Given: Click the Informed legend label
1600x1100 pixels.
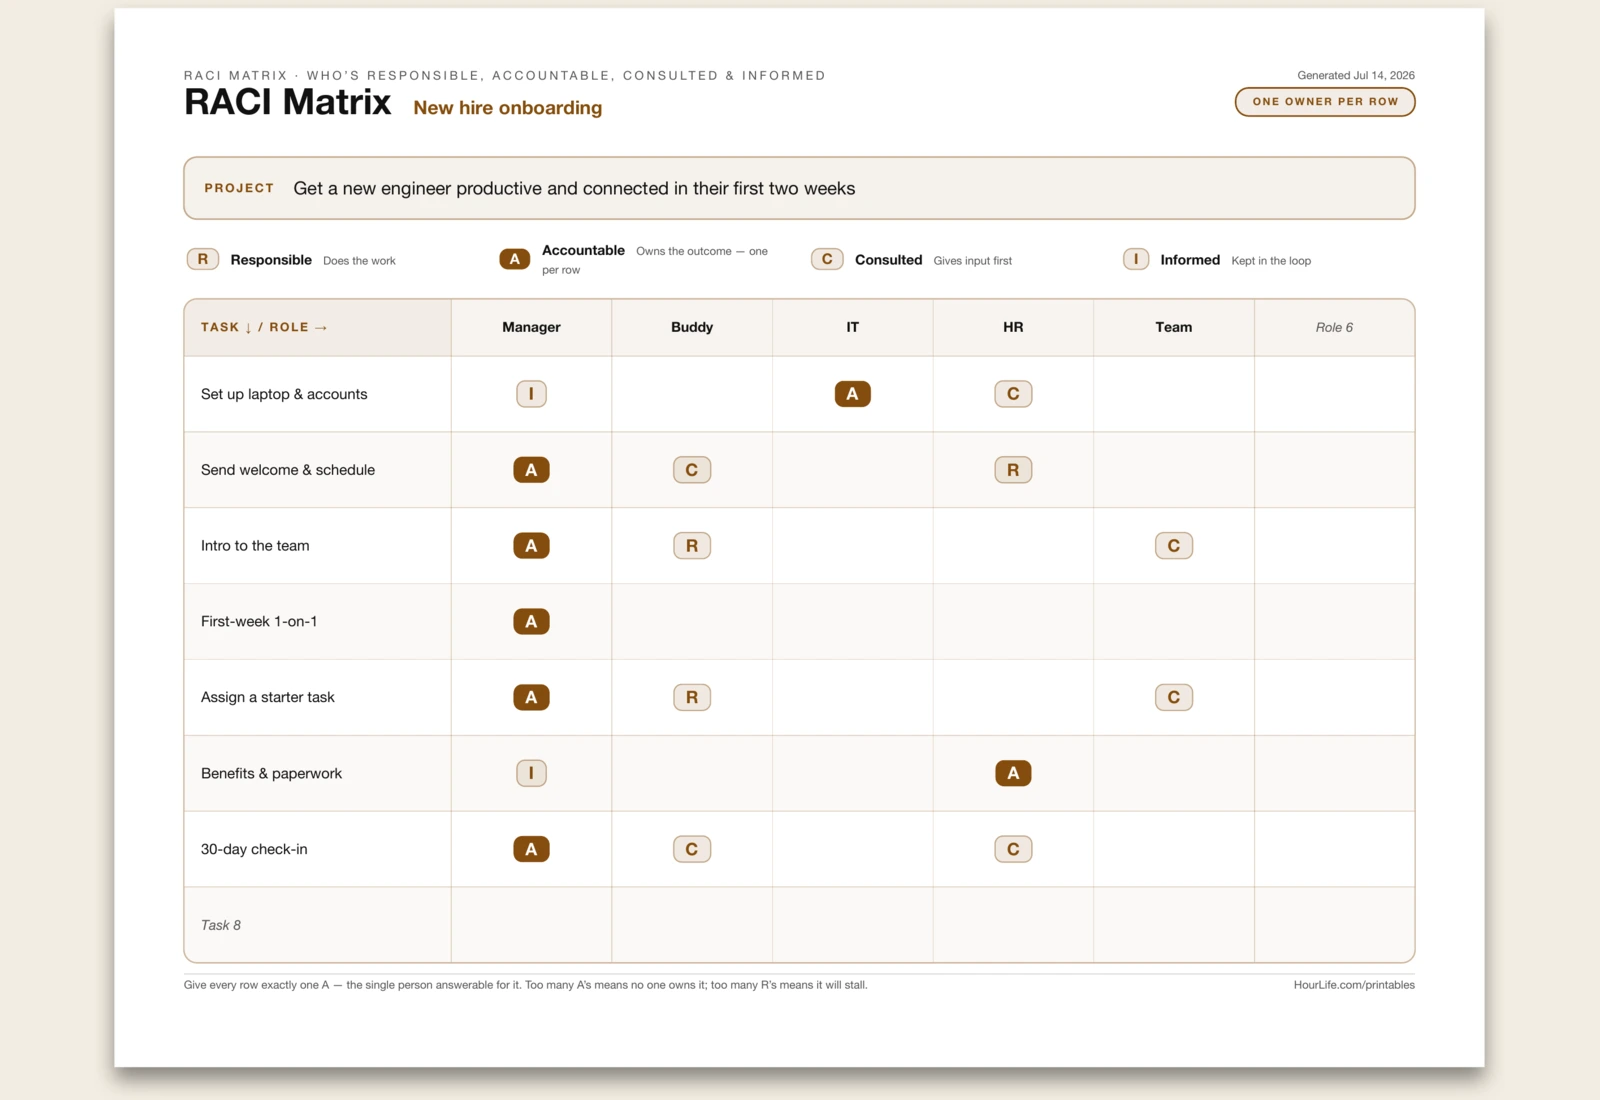Looking at the screenshot, I should pos(1190,260).
